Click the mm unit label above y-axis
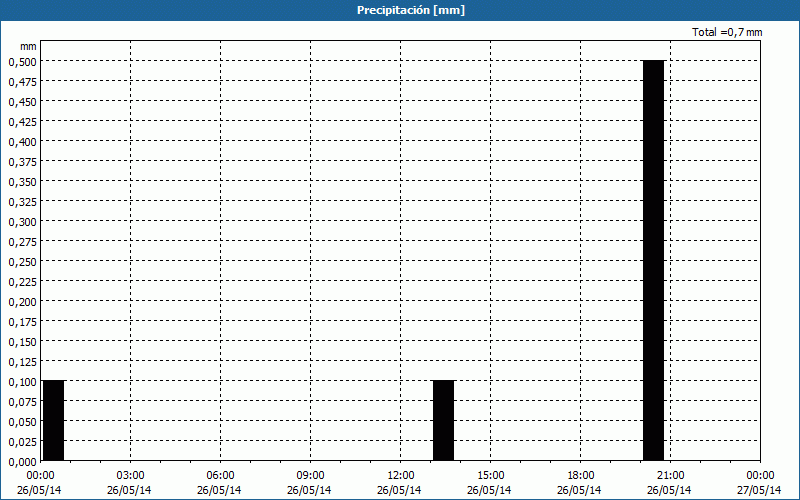Image resolution: width=800 pixels, height=500 pixels. tap(28, 46)
